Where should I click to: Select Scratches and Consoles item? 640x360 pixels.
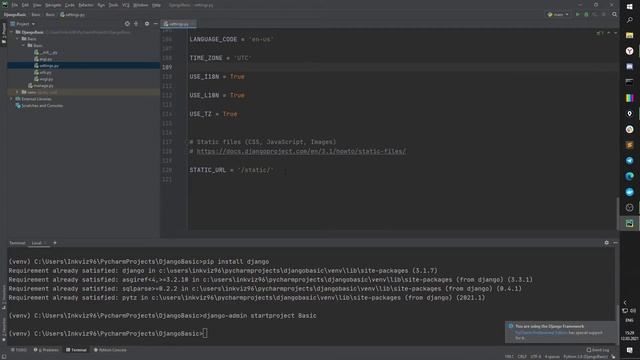[39, 106]
